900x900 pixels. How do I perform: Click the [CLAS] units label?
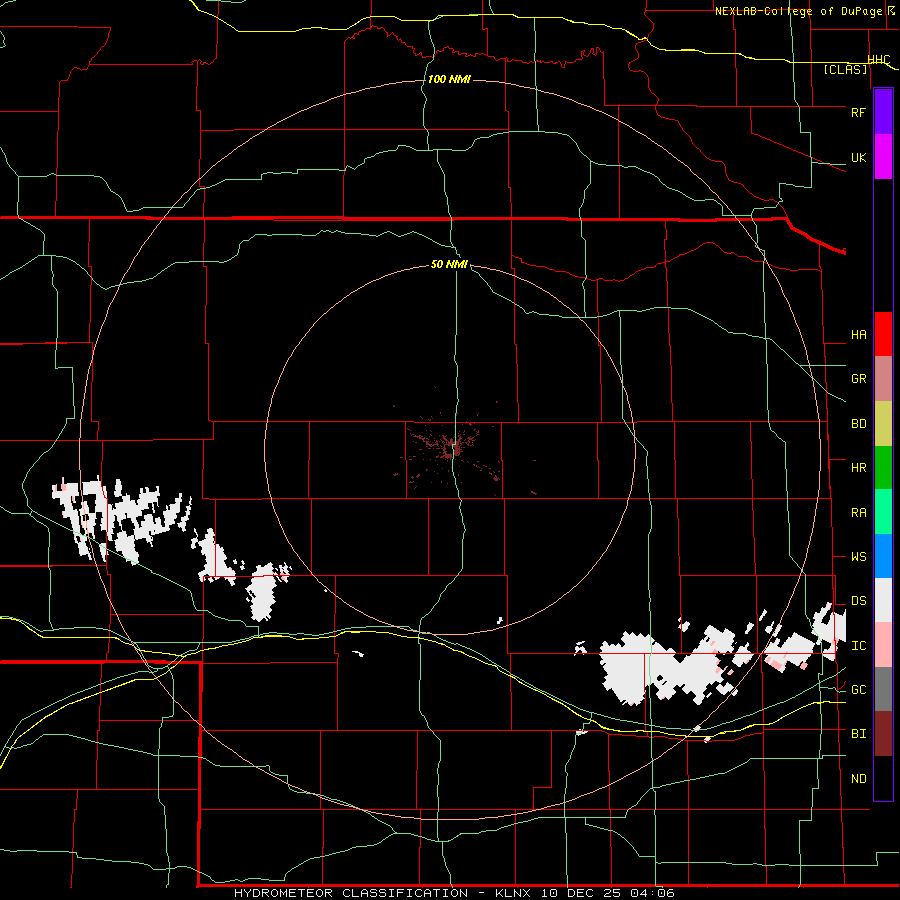tap(845, 69)
